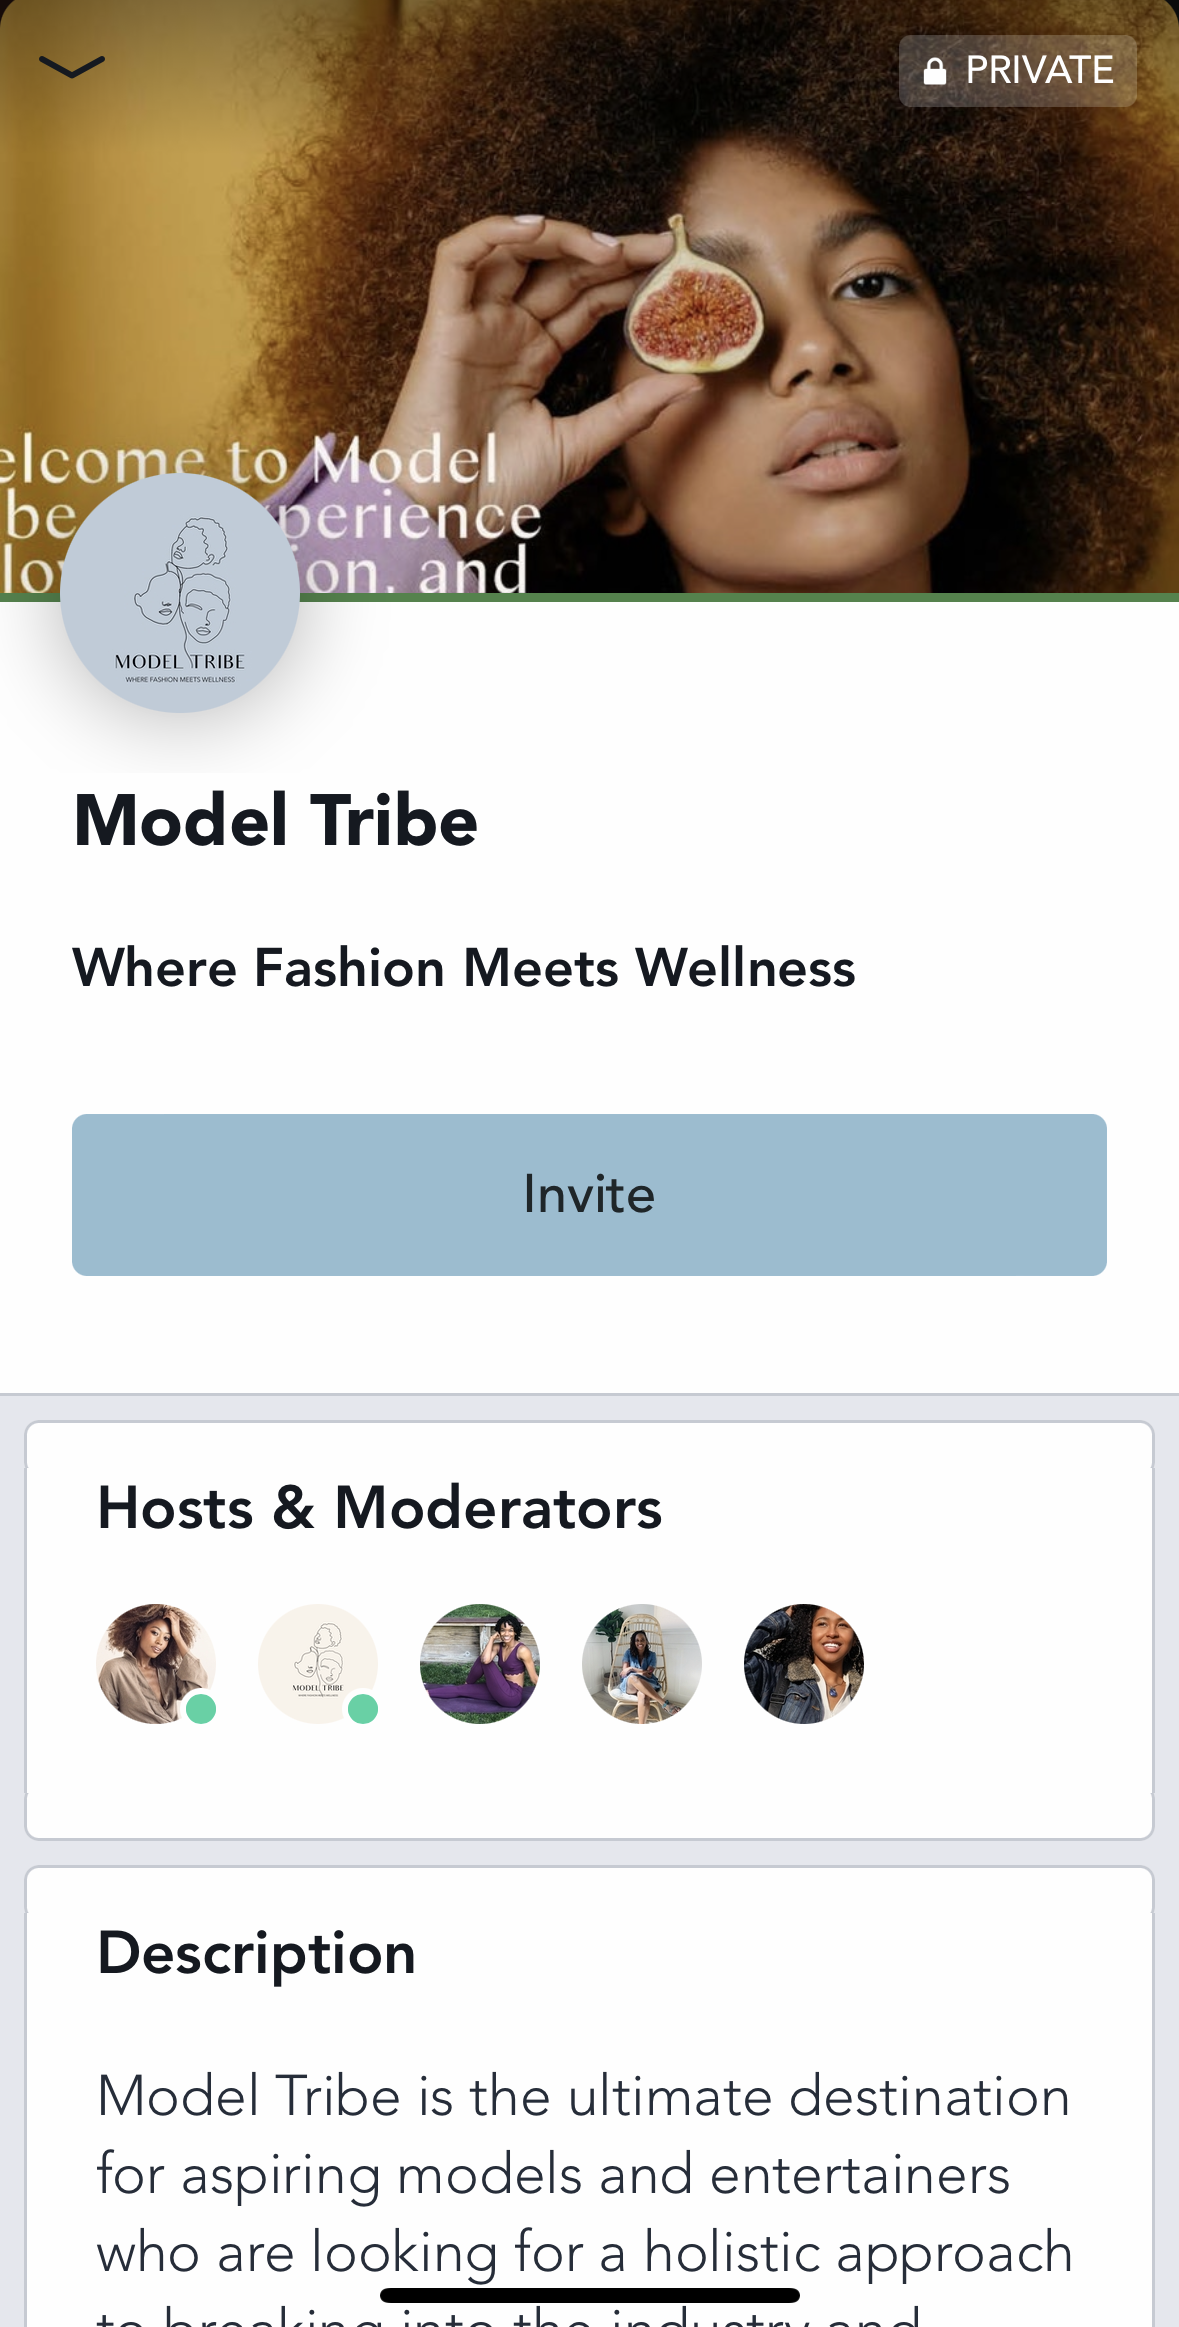Select the host in purple yoga outfit

480,1664
